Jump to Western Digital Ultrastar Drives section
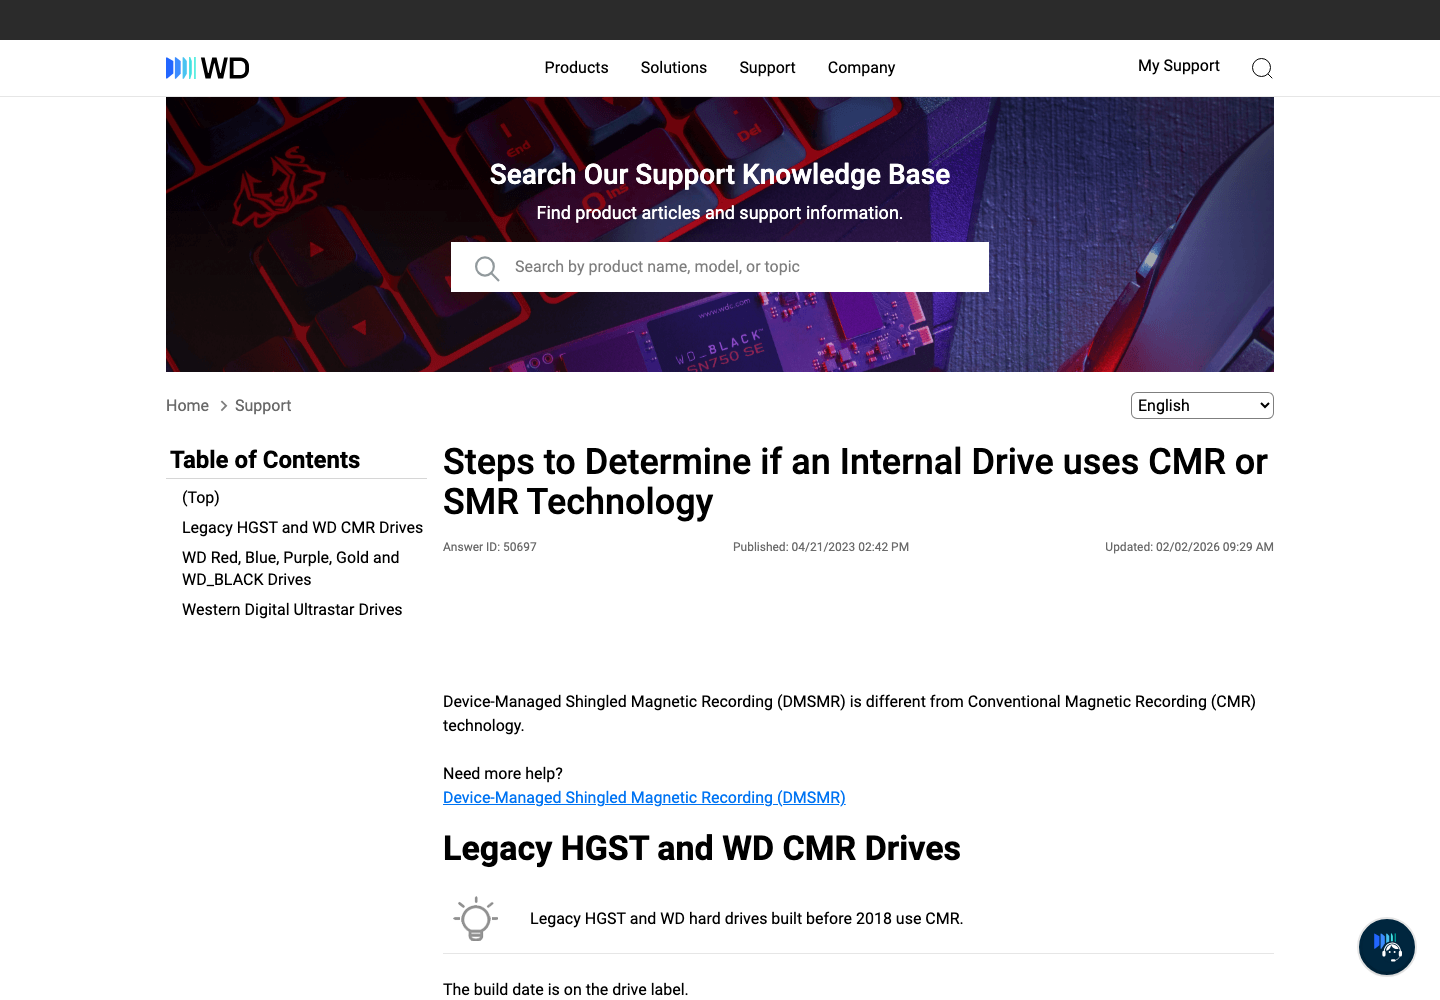Image resolution: width=1440 pixels, height=1000 pixels. [292, 610]
